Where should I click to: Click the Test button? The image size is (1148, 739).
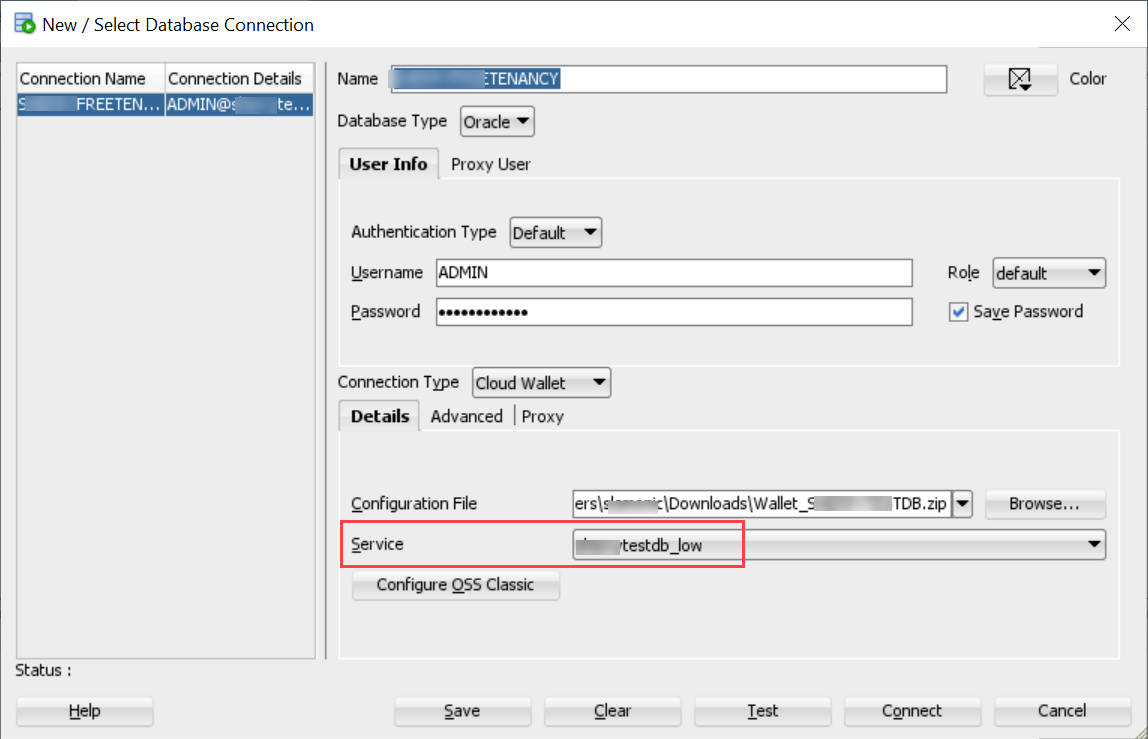point(762,711)
